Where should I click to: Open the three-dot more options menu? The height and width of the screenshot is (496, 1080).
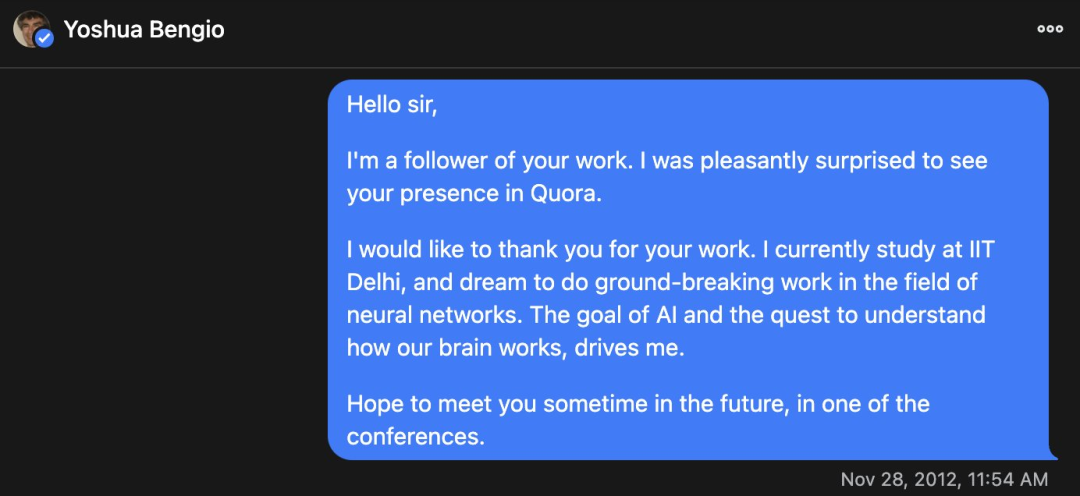(1050, 30)
